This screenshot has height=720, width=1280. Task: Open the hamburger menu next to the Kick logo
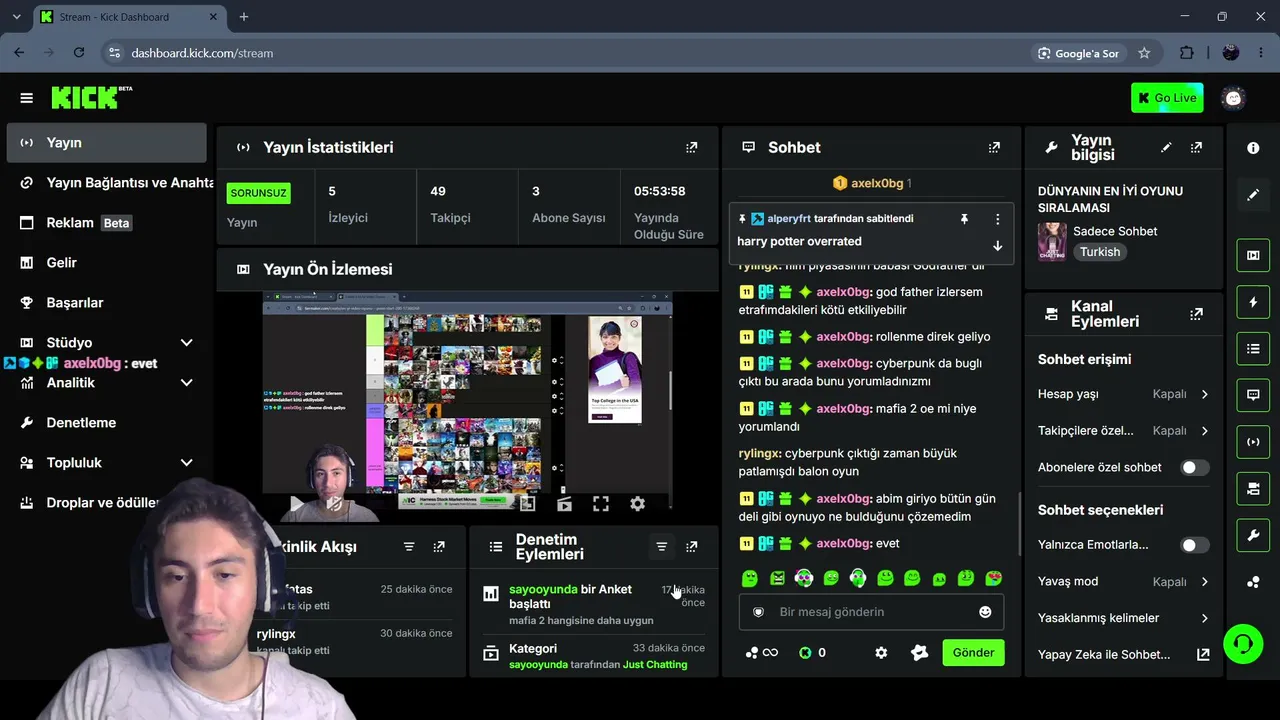pyautogui.click(x=26, y=98)
